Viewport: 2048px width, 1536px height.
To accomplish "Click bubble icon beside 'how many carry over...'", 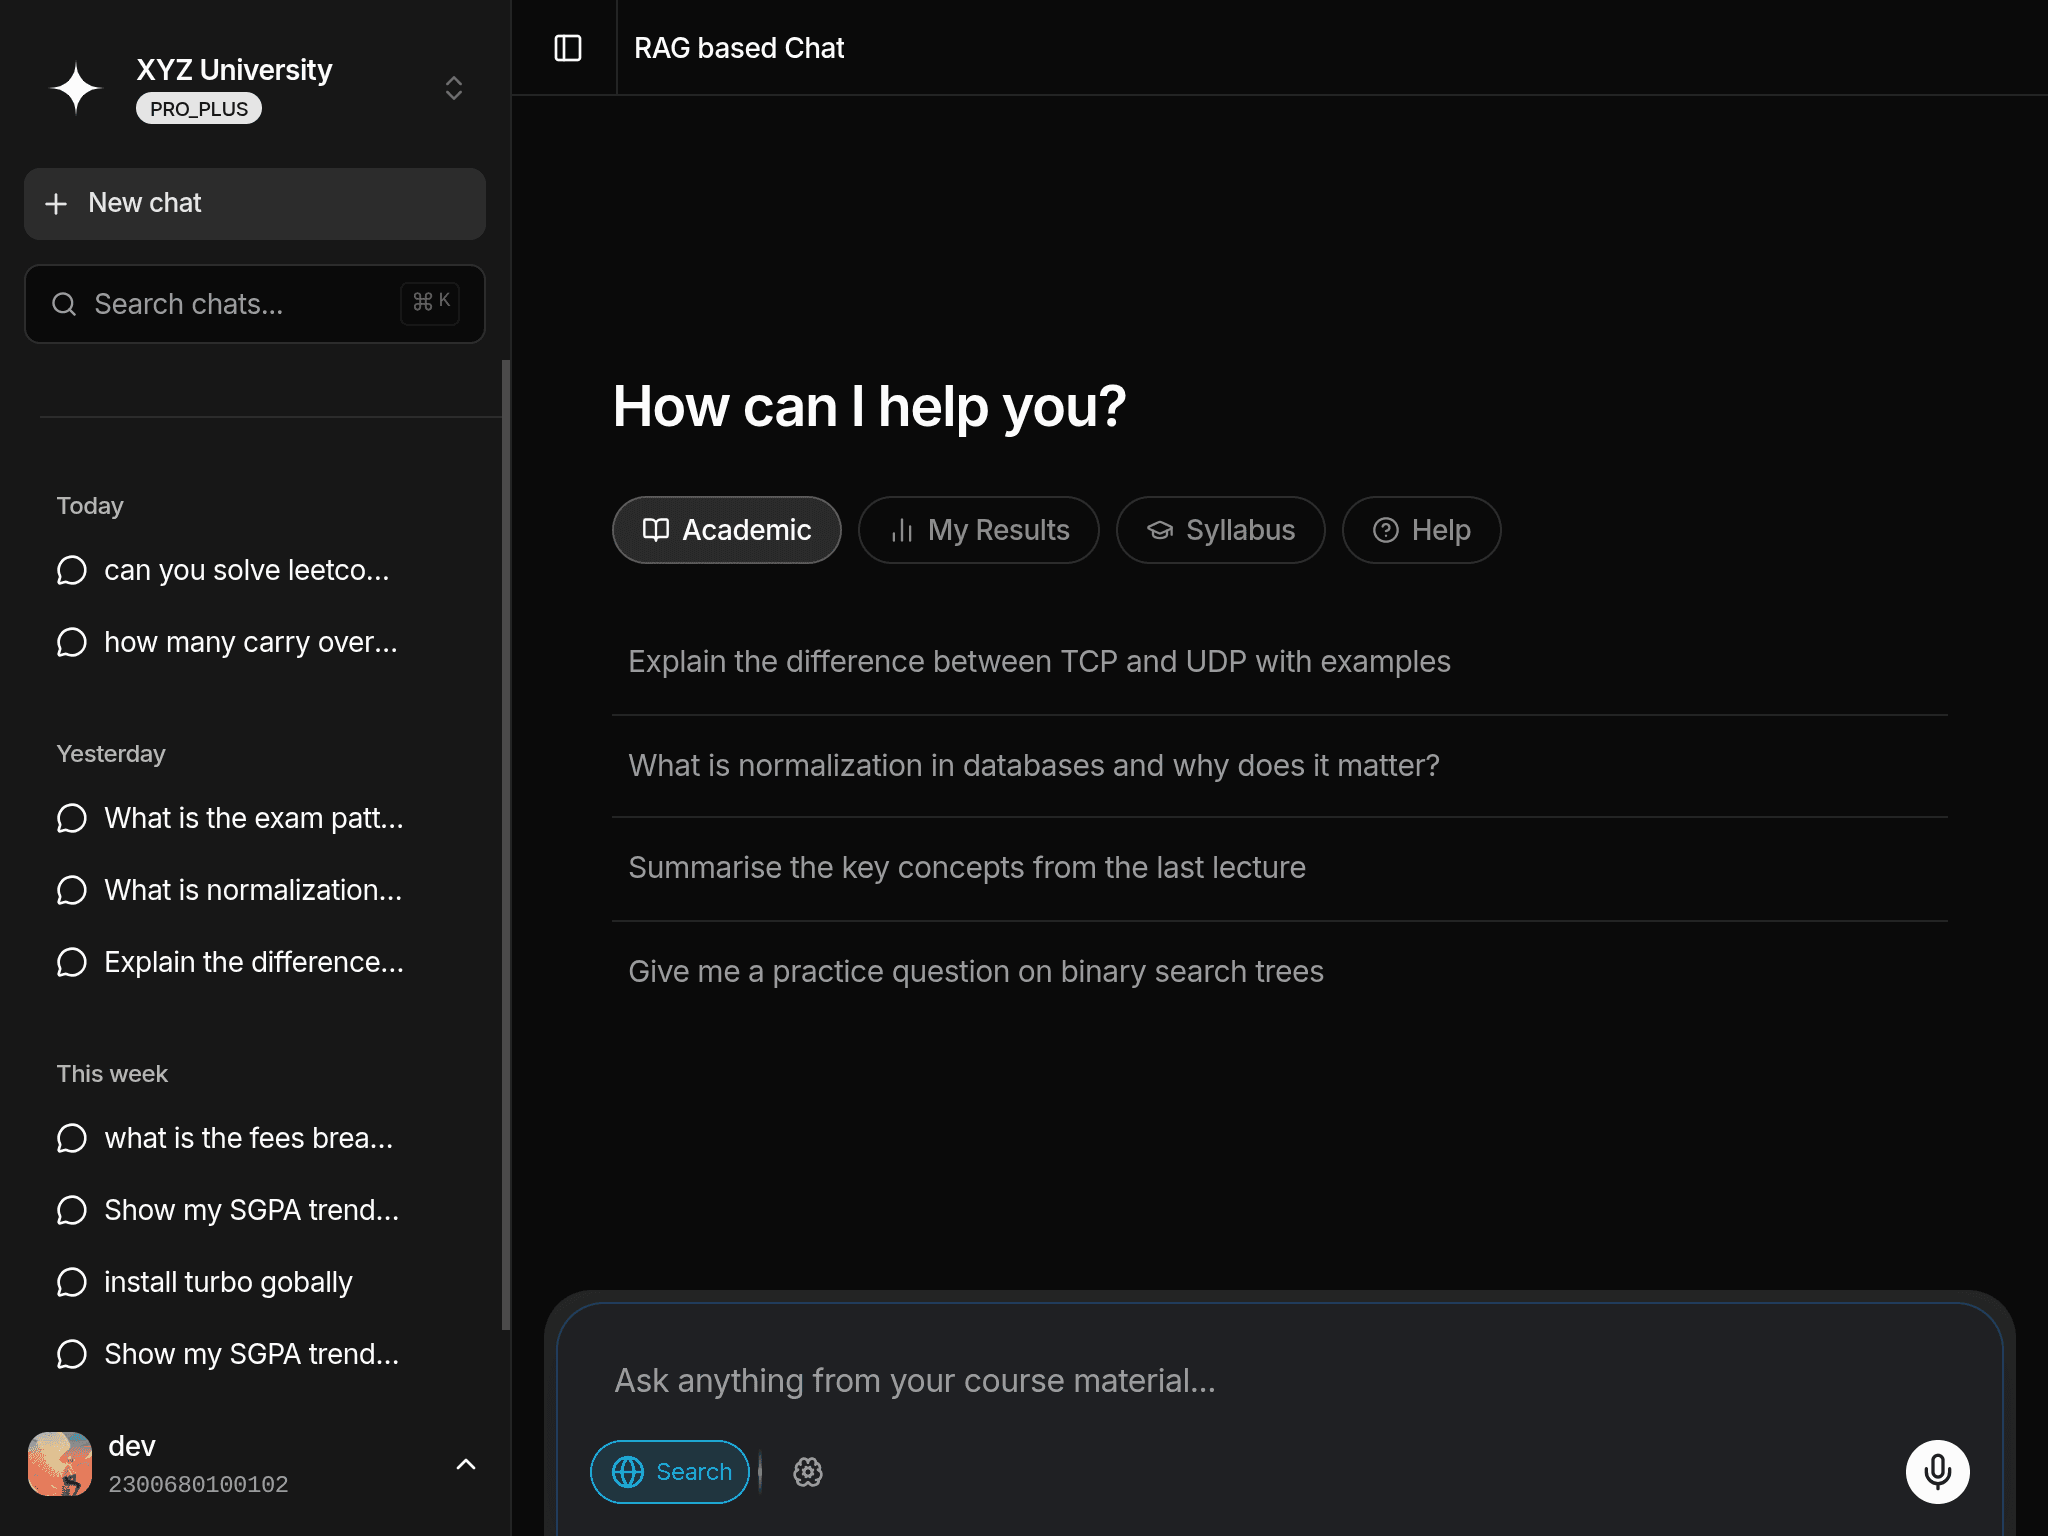I will pos(72,642).
